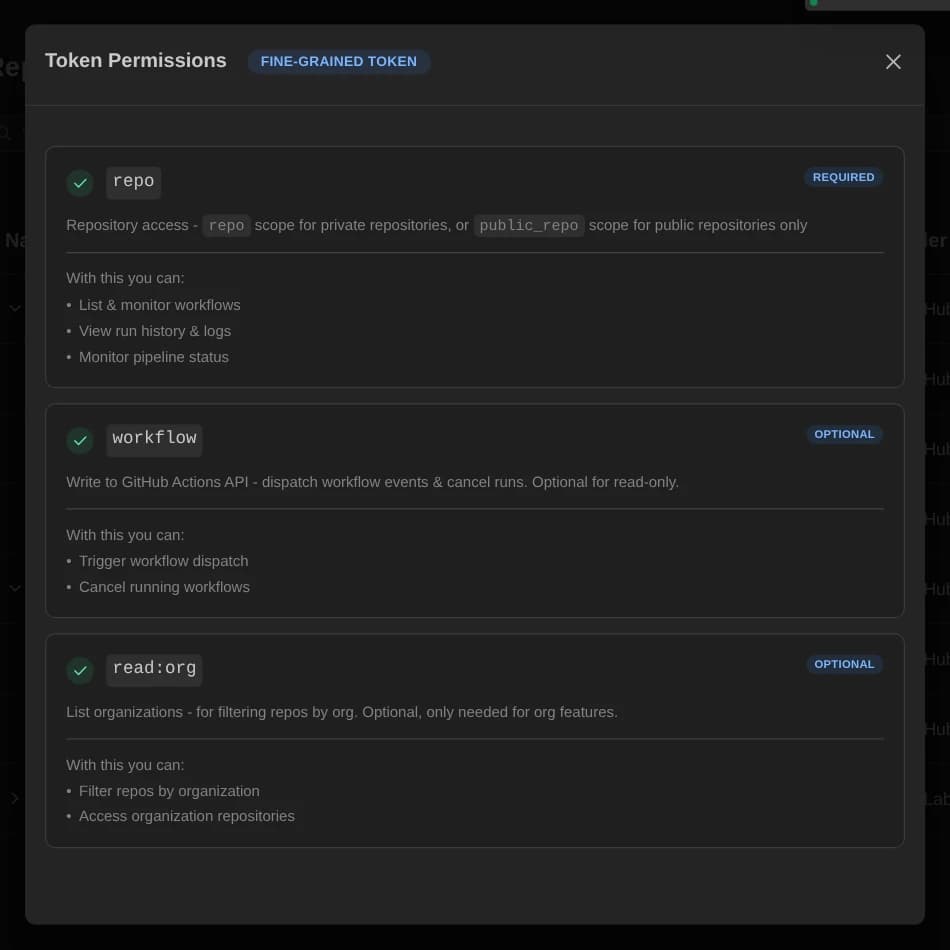
Task: Click 'Monitor pipeline status' item
Action: tap(154, 357)
